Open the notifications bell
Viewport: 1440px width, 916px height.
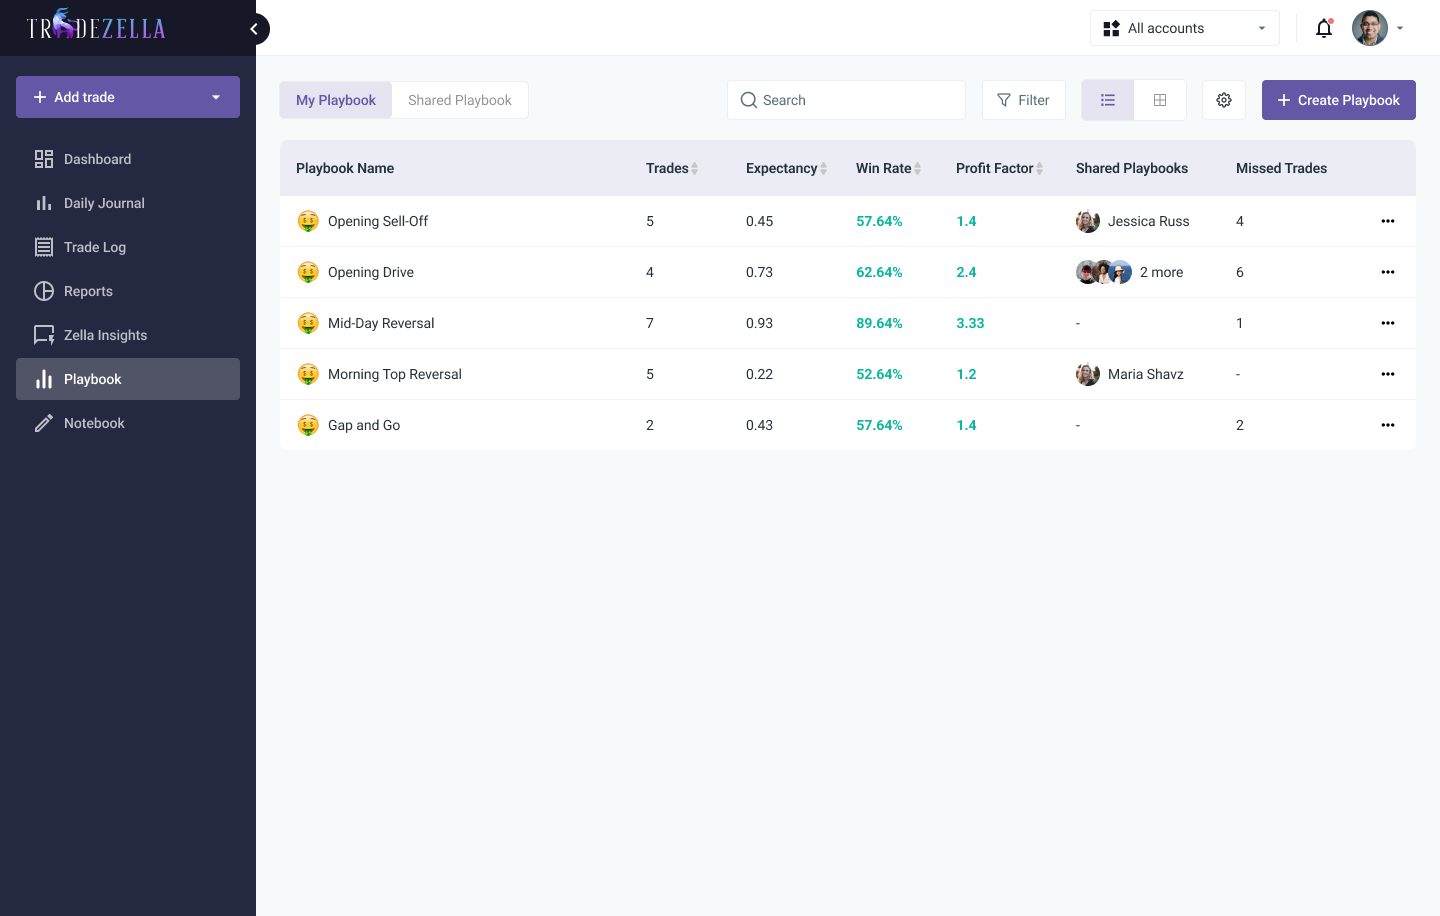[1324, 28]
